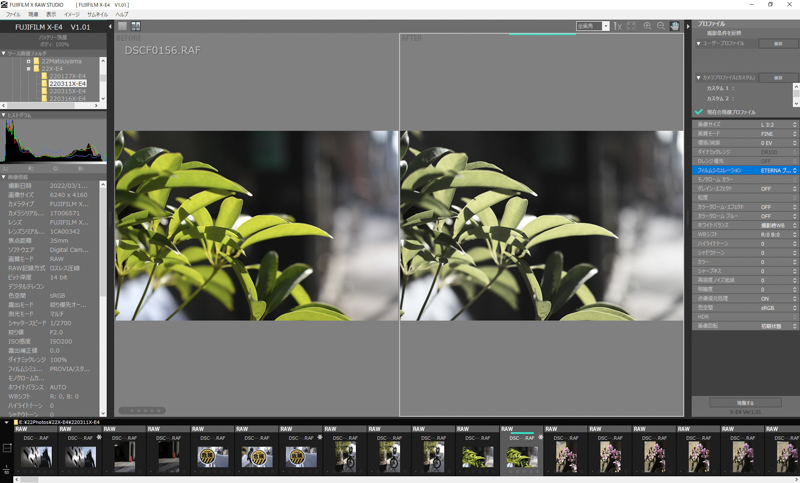Viewport: 800px width, 483px height.
Task: Adjust the WB shift R:0 B:0 value
Action: 745,235
